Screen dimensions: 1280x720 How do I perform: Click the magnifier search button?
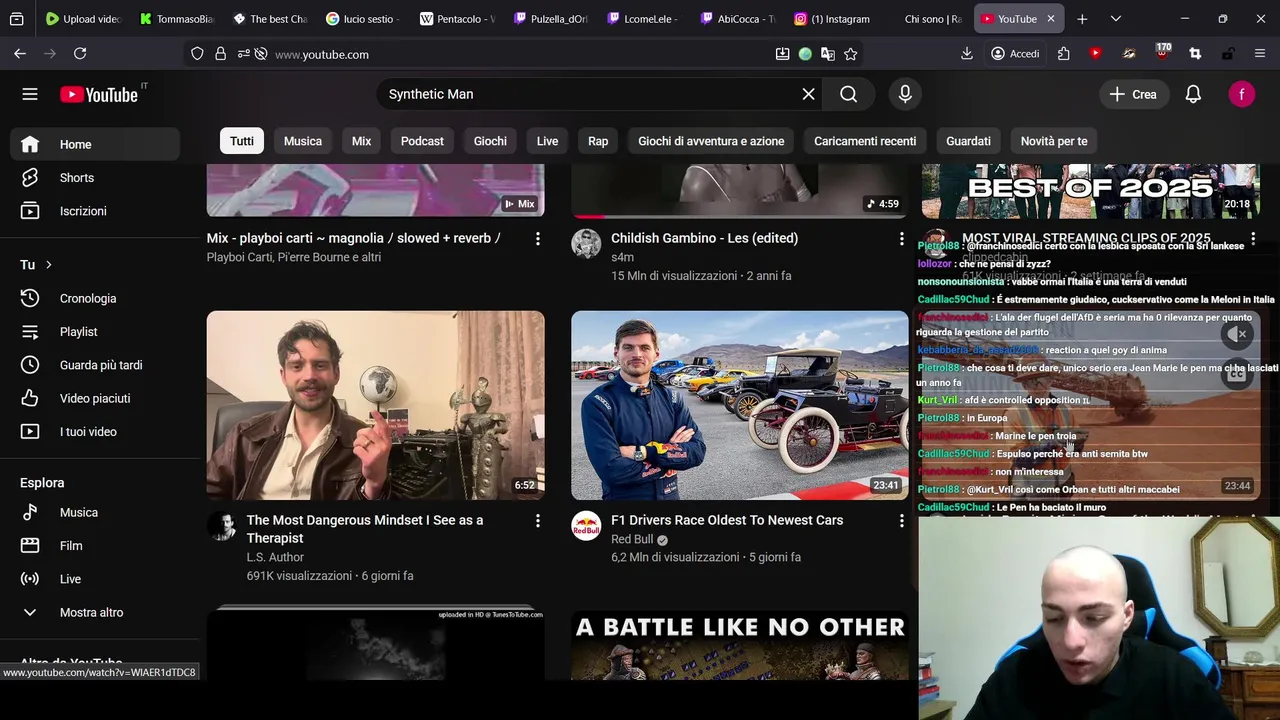coord(849,94)
